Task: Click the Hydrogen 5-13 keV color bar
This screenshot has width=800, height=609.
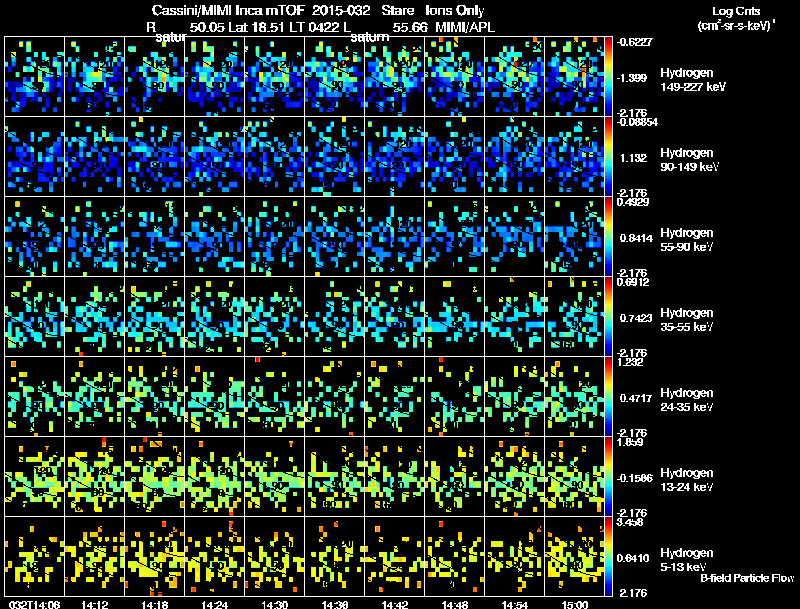Action: point(608,557)
